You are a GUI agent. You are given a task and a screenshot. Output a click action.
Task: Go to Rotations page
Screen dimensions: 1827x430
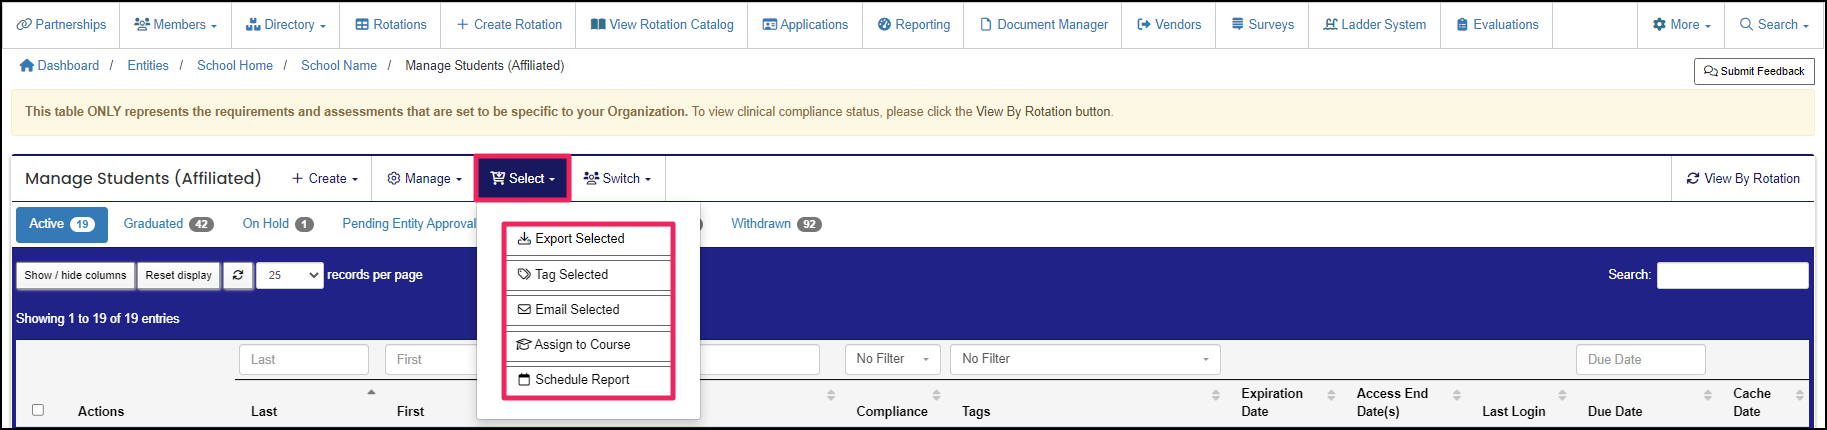pyautogui.click(x=390, y=24)
